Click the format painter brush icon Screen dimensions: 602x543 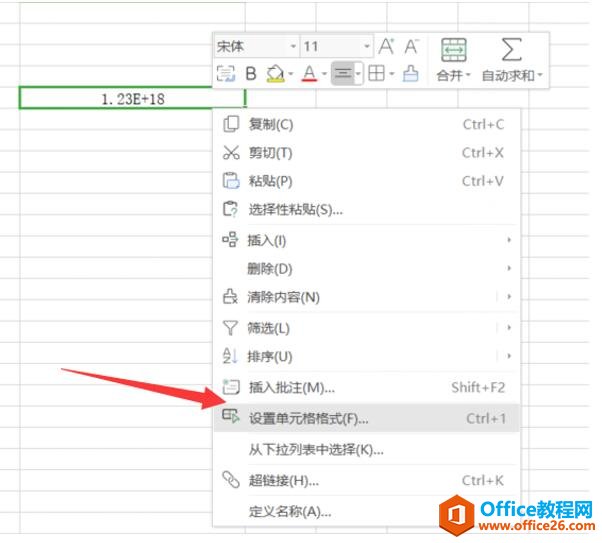pos(410,73)
